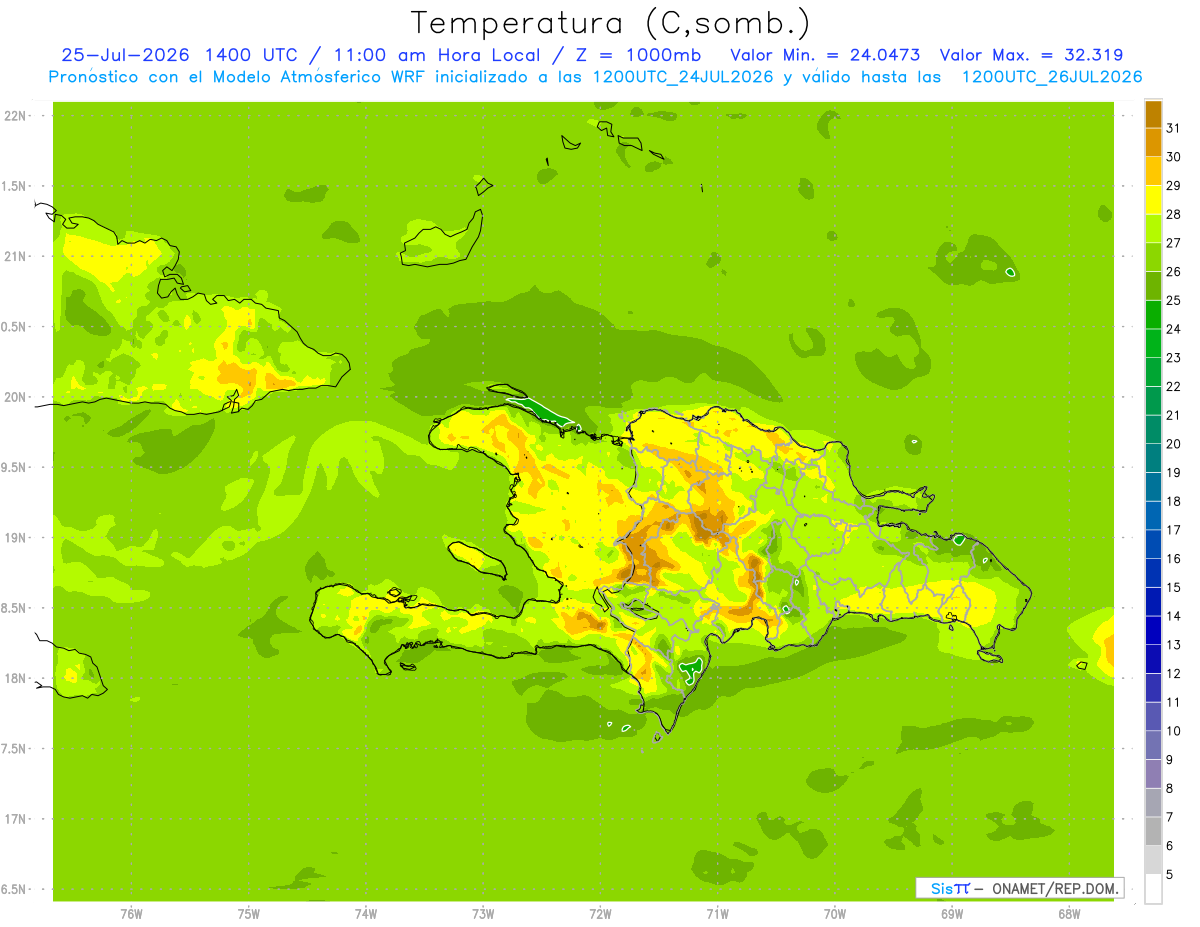The height and width of the screenshot is (927, 1200).
Task: Pick legend swatch between 26 and 27
Action: (x=1153, y=257)
